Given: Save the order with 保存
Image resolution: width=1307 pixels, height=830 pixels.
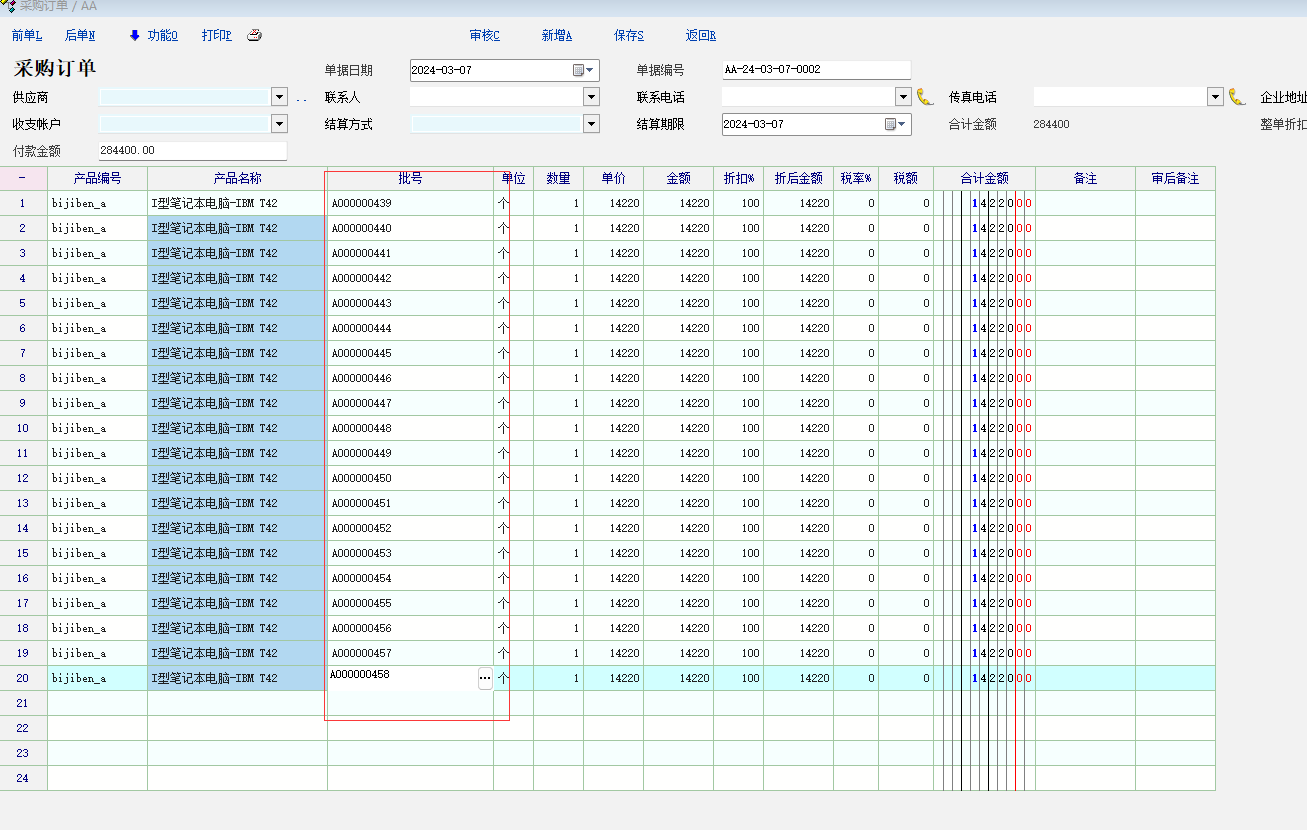Looking at the screenshot, I should click(x=628, y=35).
